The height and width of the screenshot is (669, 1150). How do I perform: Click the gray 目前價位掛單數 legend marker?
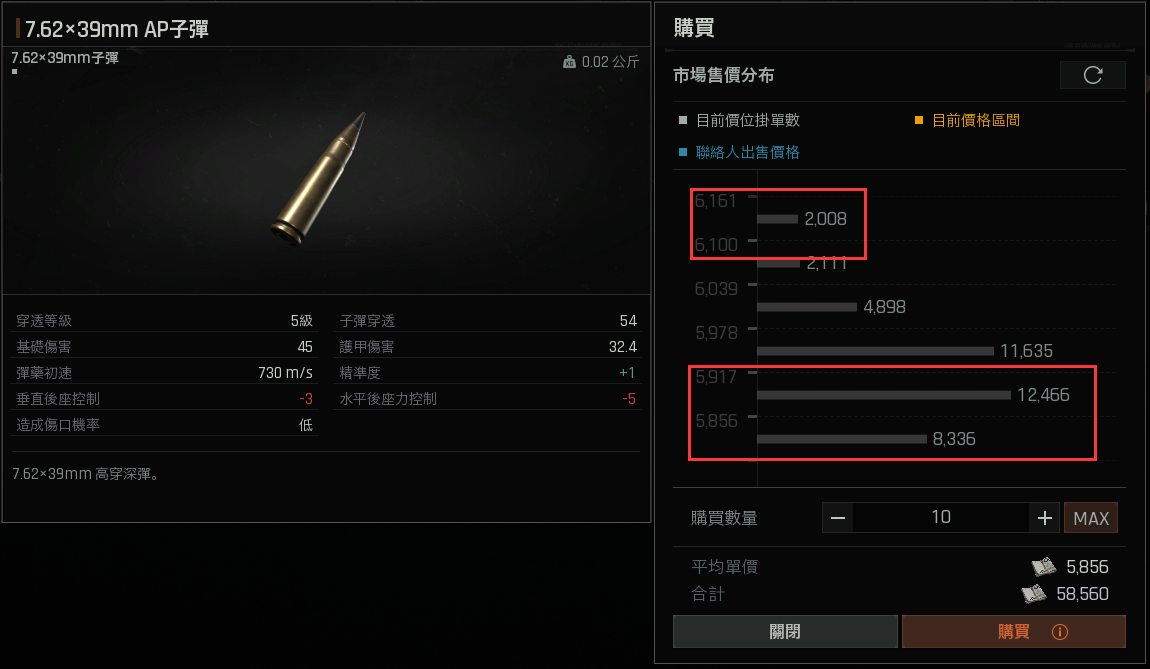tap(683, 120)
